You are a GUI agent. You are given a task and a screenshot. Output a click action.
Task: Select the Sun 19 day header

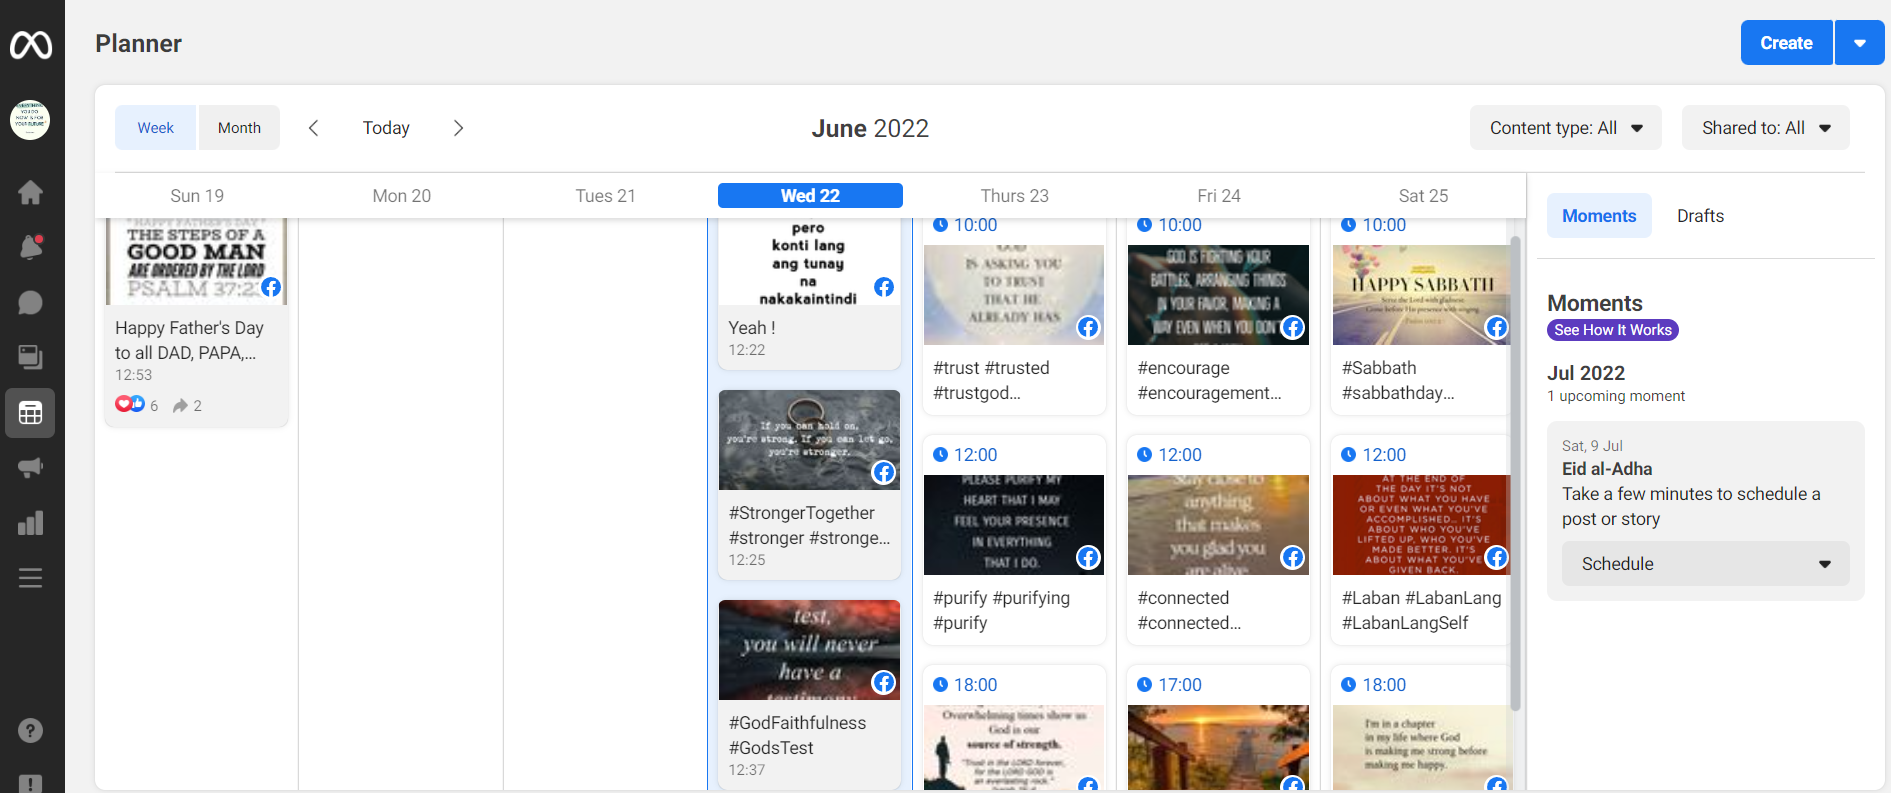tap(197, 196)
